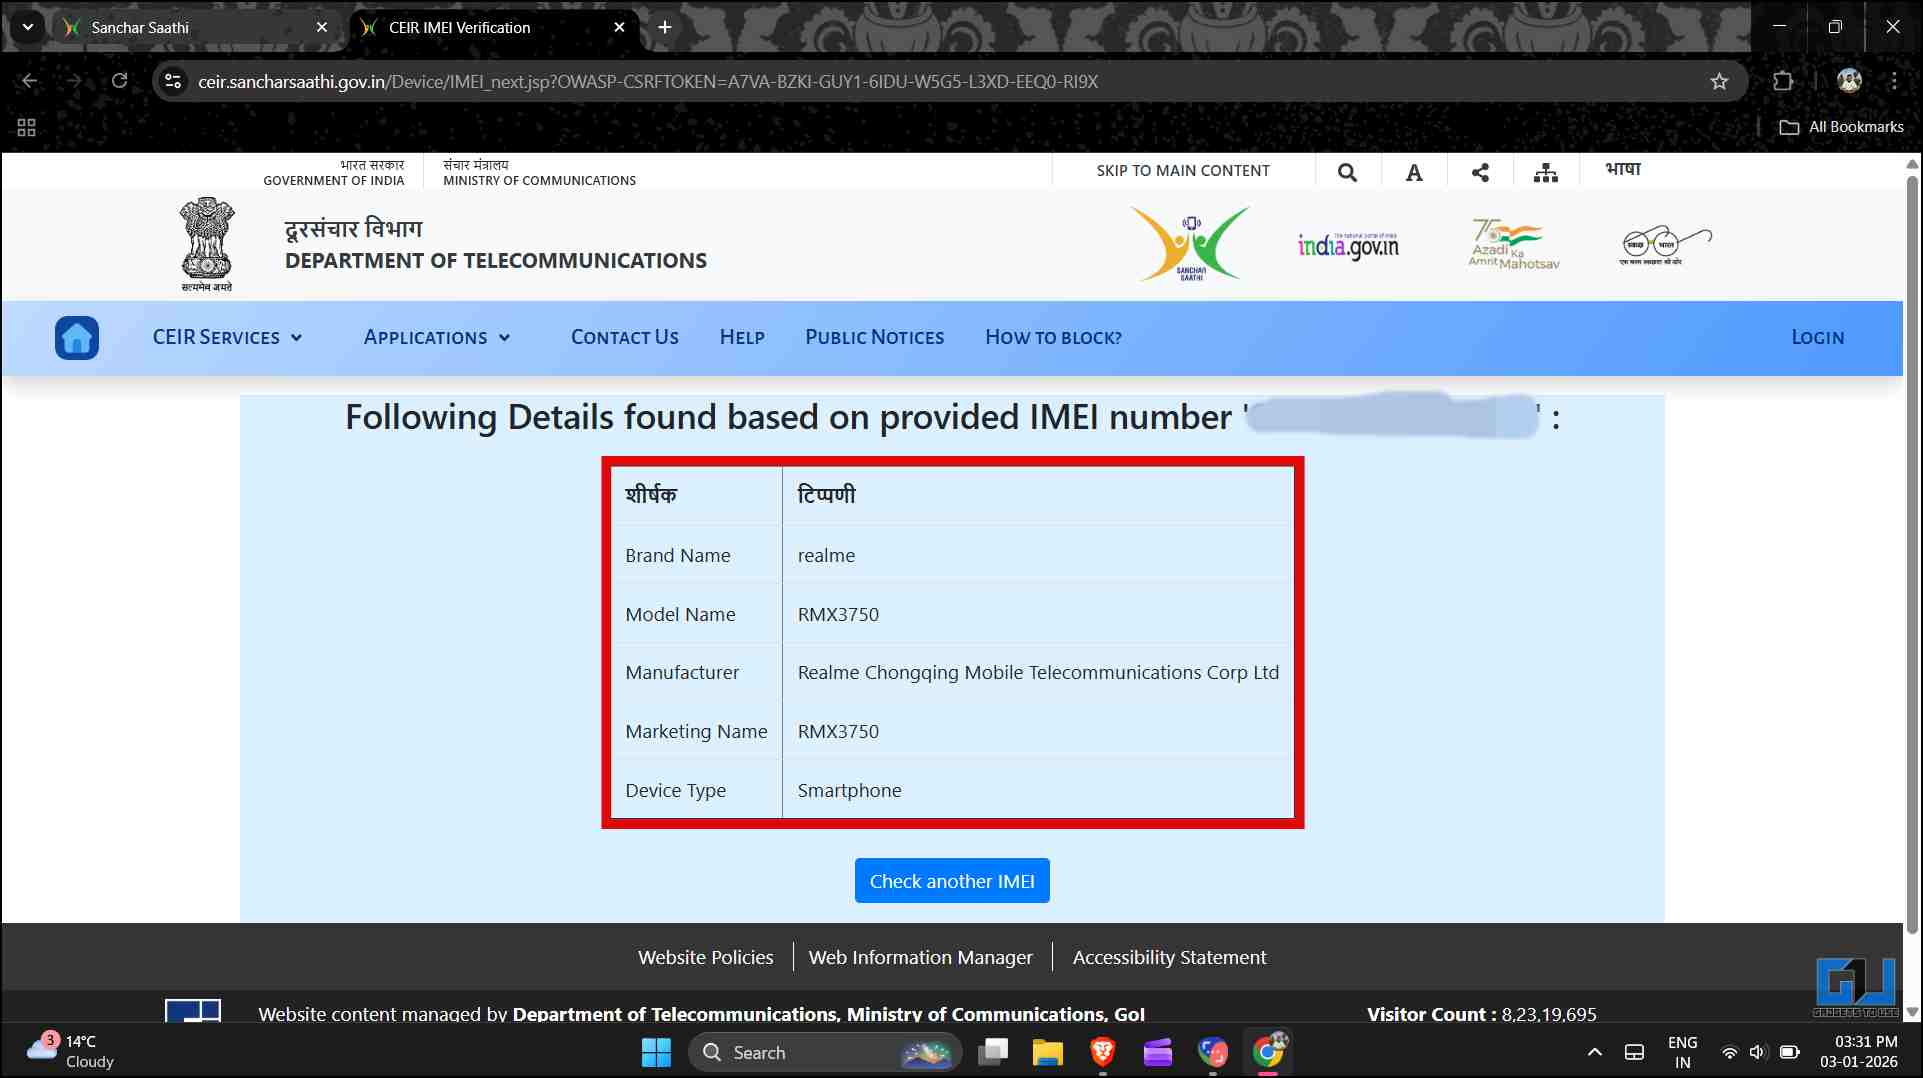Open the Public Notices menu item
The image size is (1923, 1078).
click(874, 338)
